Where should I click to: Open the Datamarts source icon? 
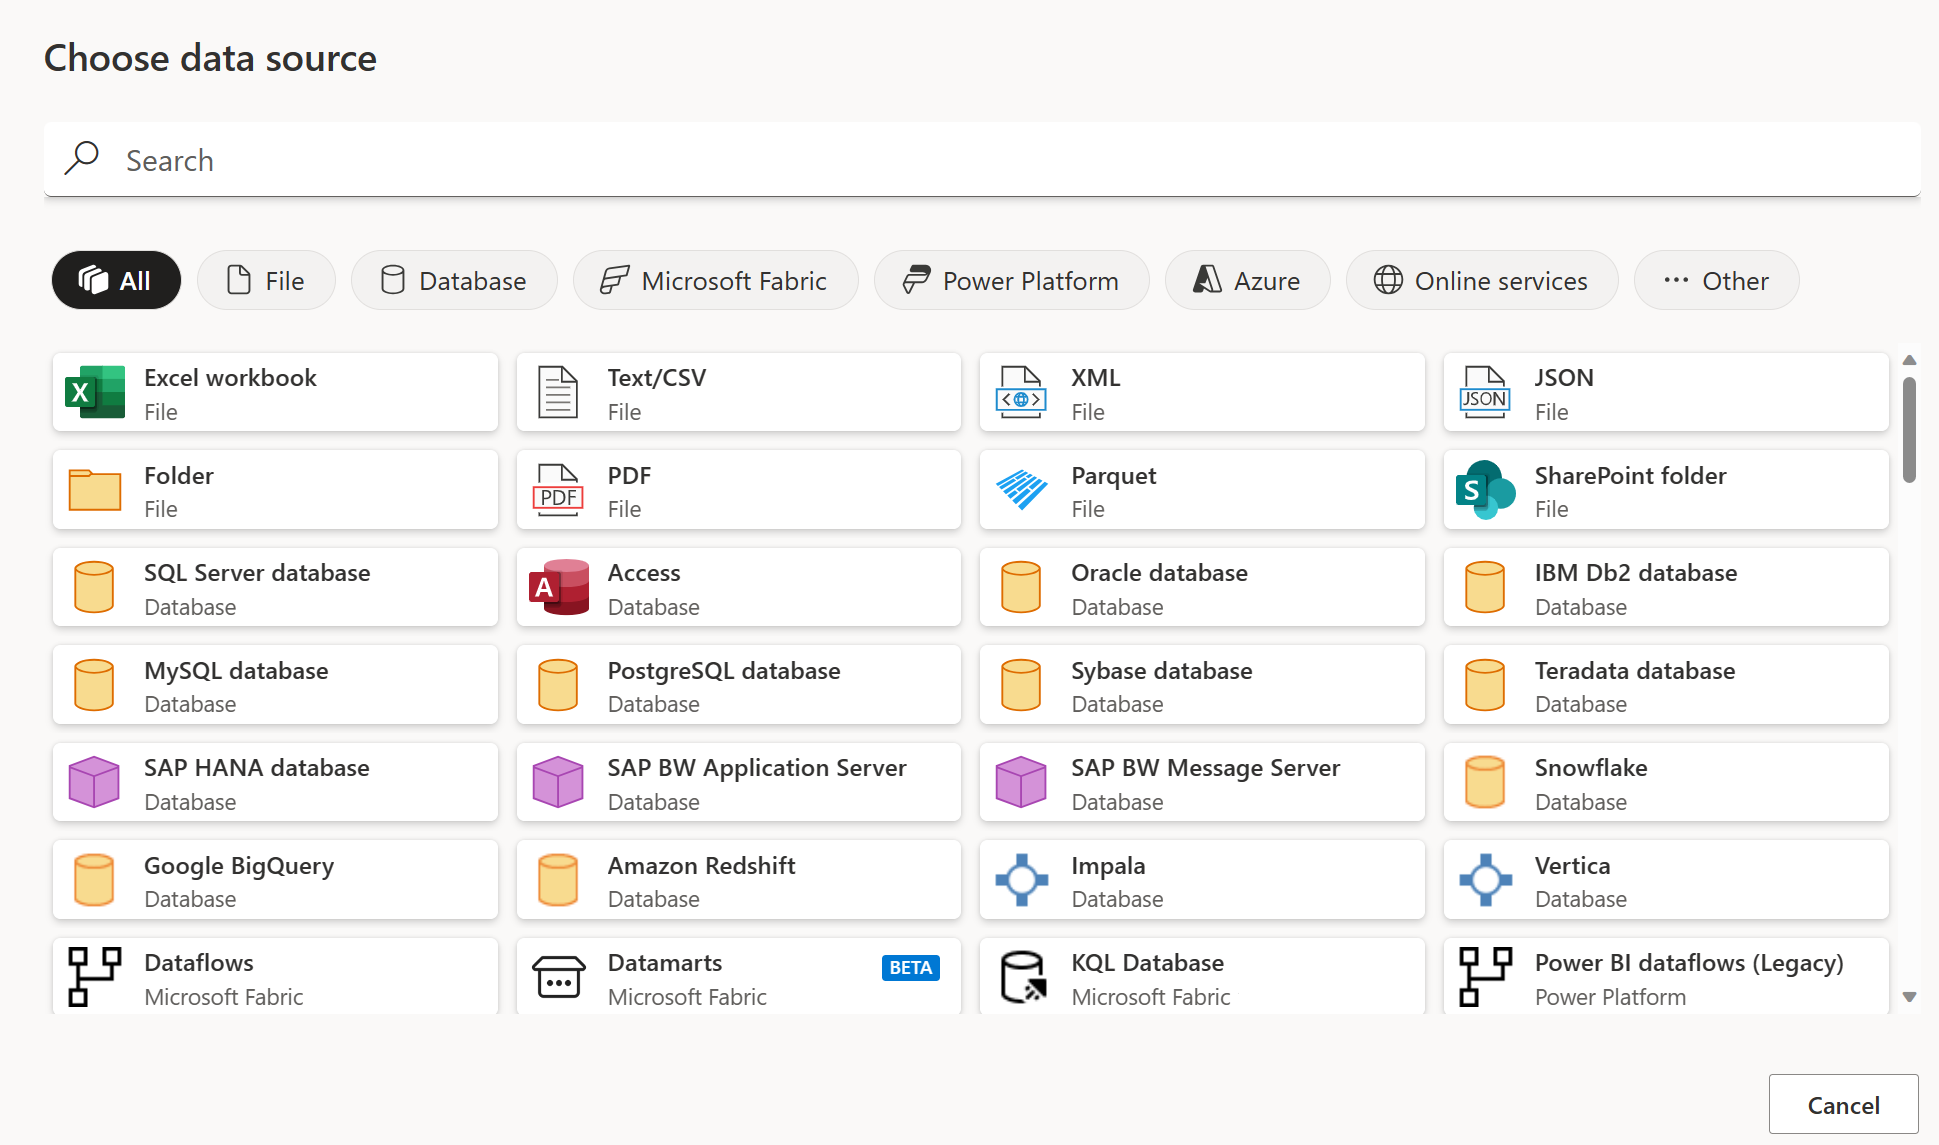pos(558,977)
